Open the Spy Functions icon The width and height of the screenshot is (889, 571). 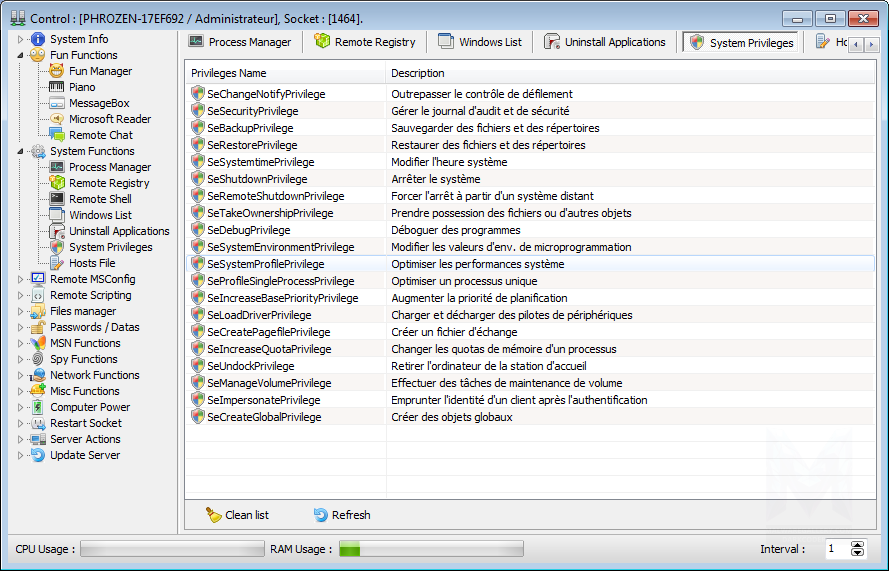38,359
